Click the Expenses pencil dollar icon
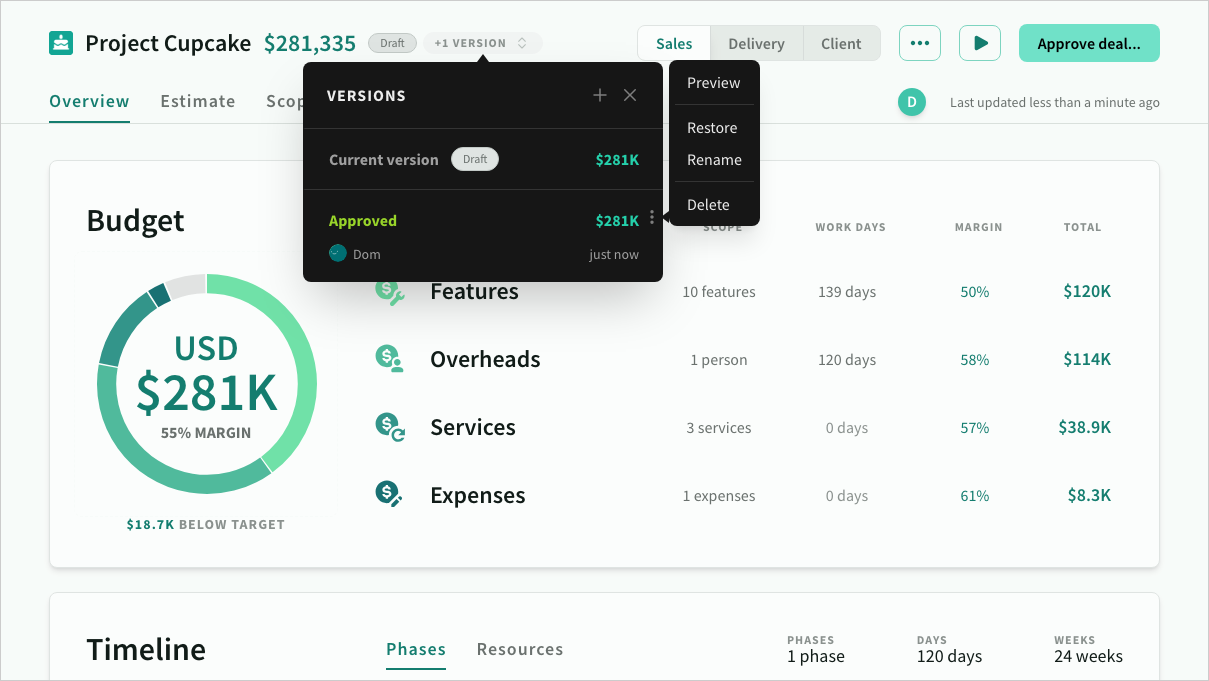Screen dimensions: 1209x681 pos(389,494)
